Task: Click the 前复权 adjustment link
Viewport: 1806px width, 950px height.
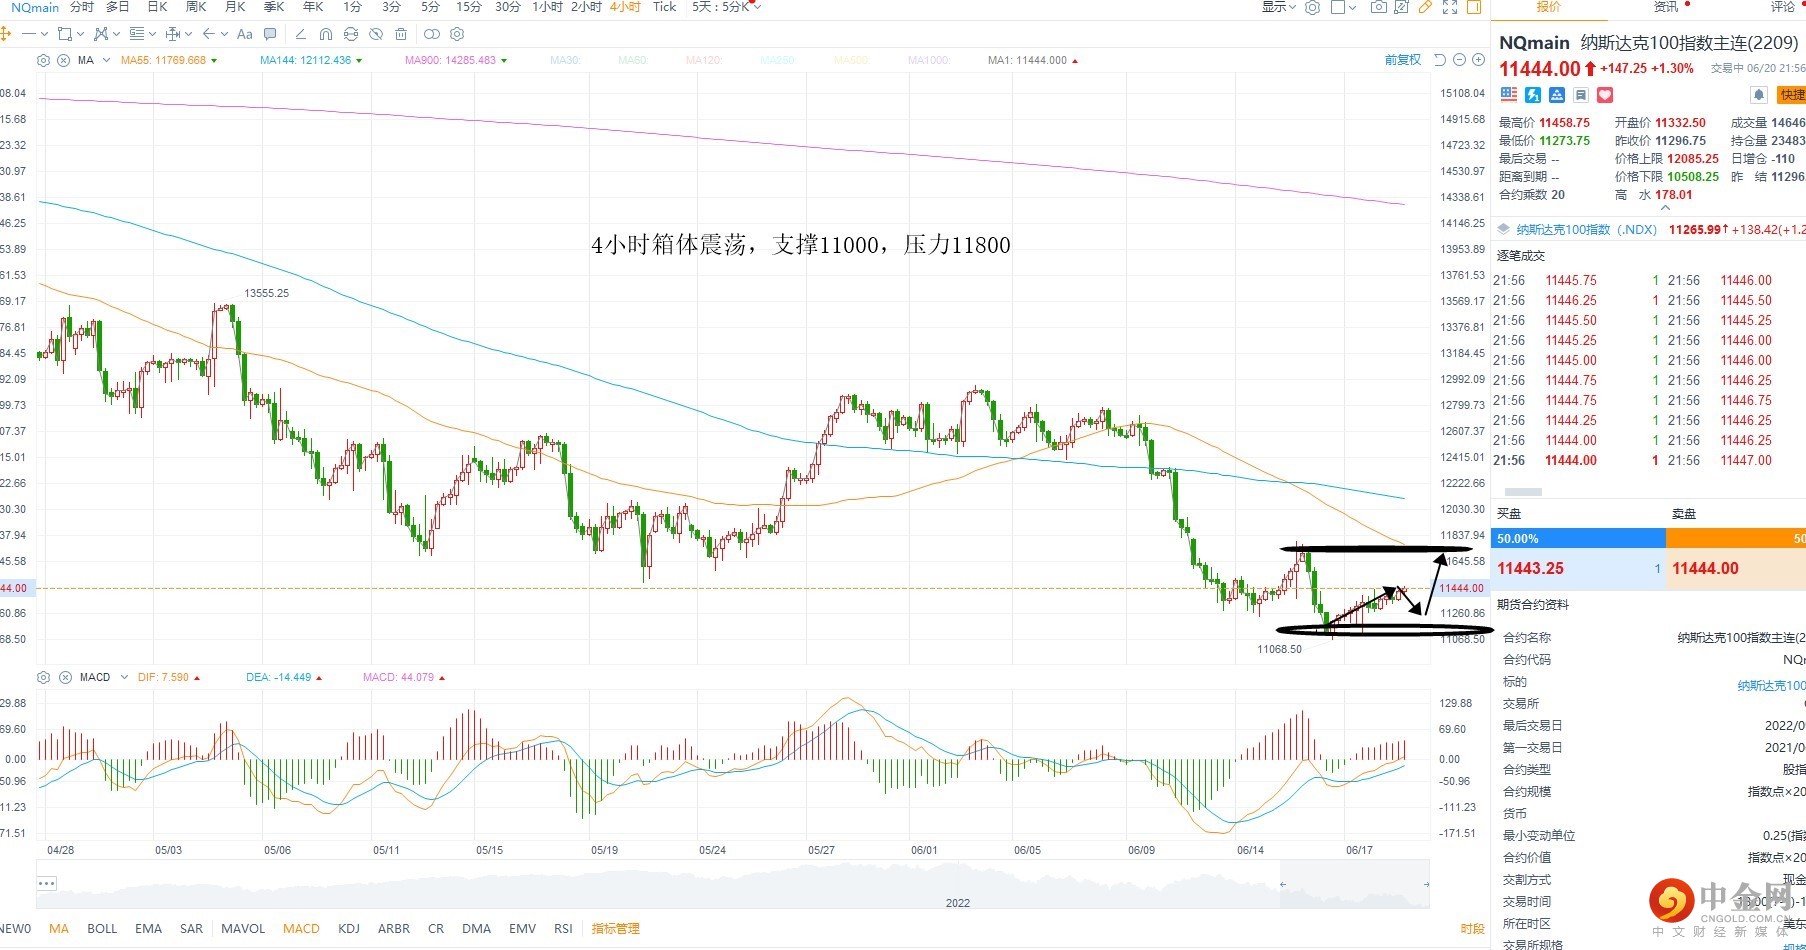Action: [1403, 60]
